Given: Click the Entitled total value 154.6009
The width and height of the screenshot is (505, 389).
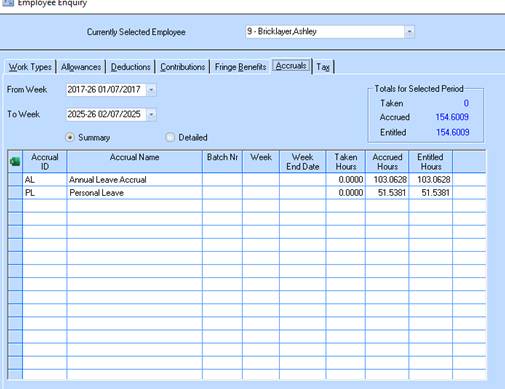Looking at the screenshot, I should [x=453, y=132].
